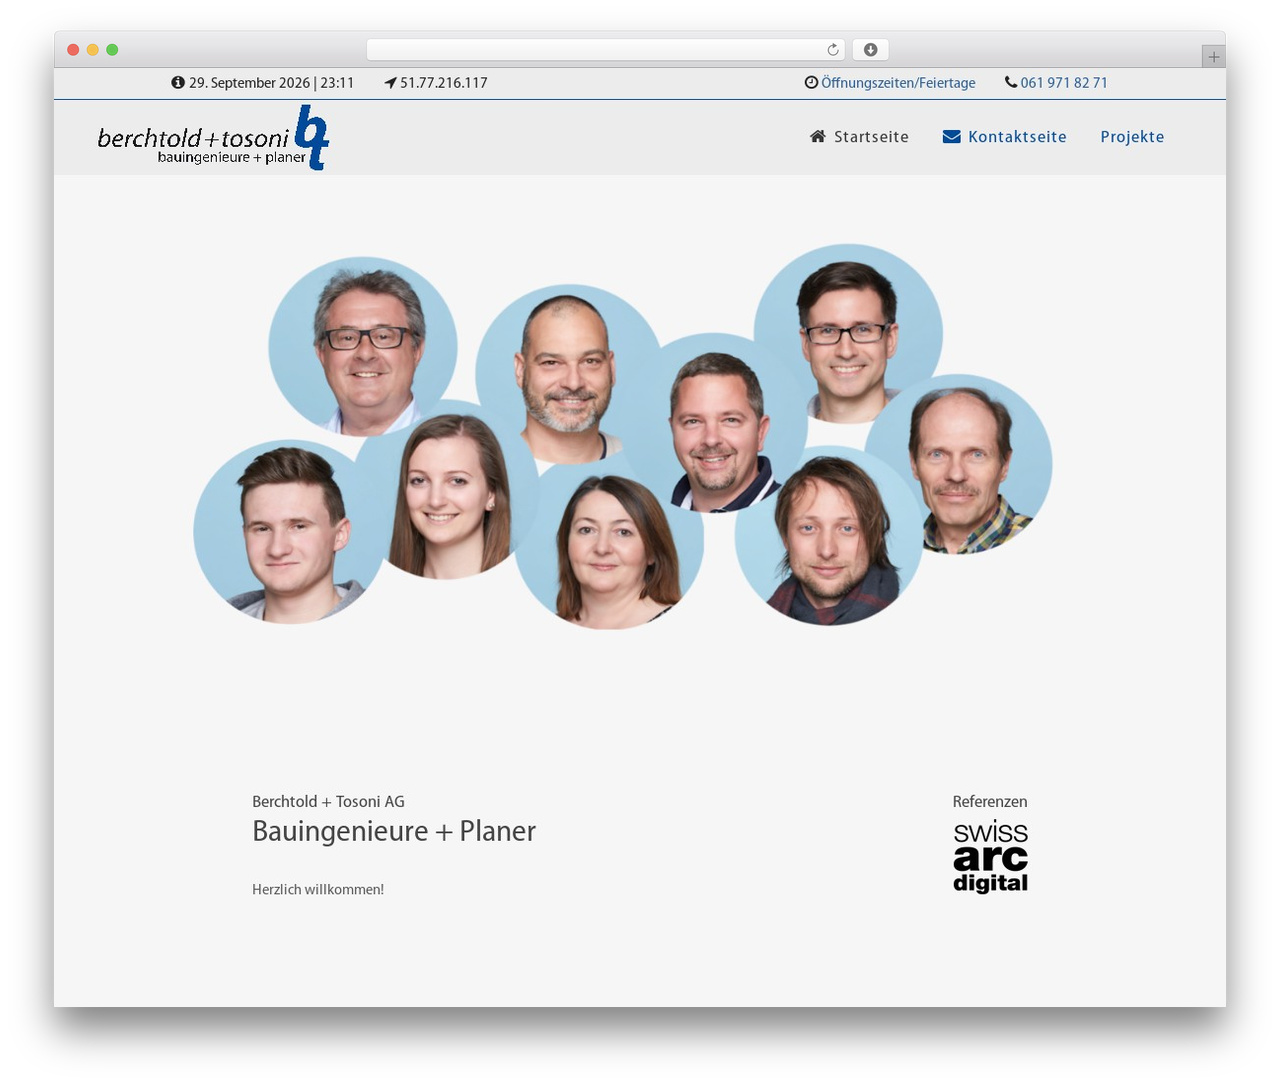This screenshot has width=1280, height=1084.
Task: Click the location arrow icon beside IP address
Action: 390,83
